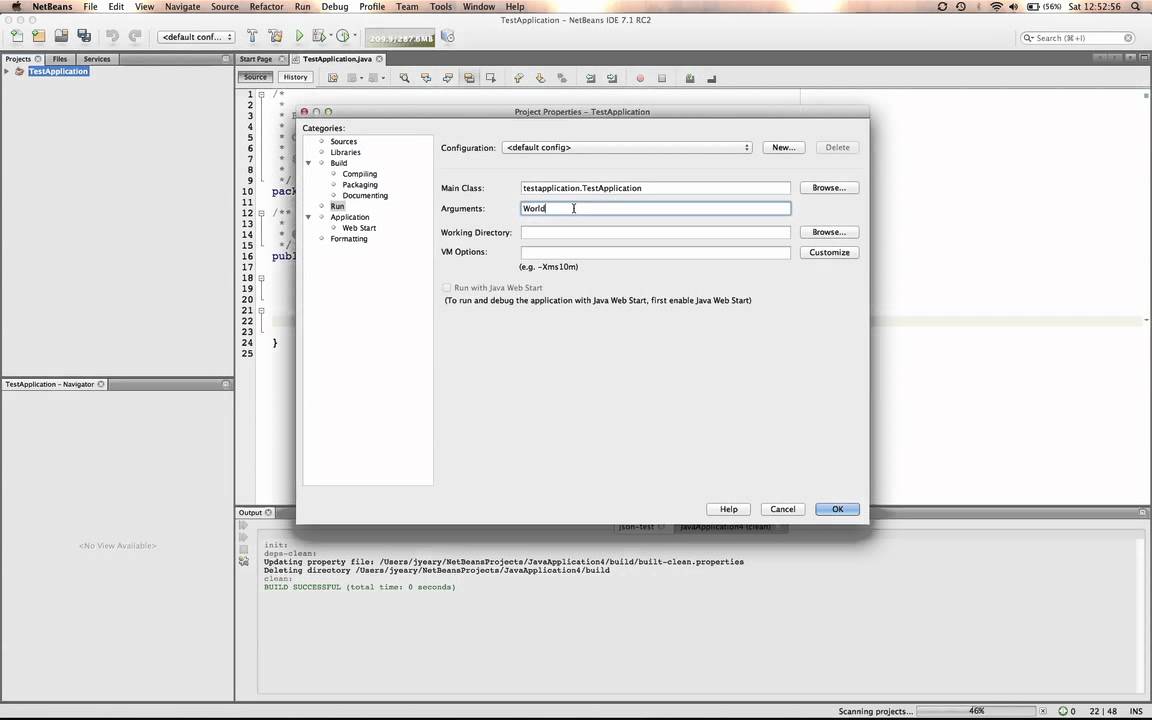Click the Profile Project clock icon
The height and width of the screenshot is (720, 1152).
(342, 36)
